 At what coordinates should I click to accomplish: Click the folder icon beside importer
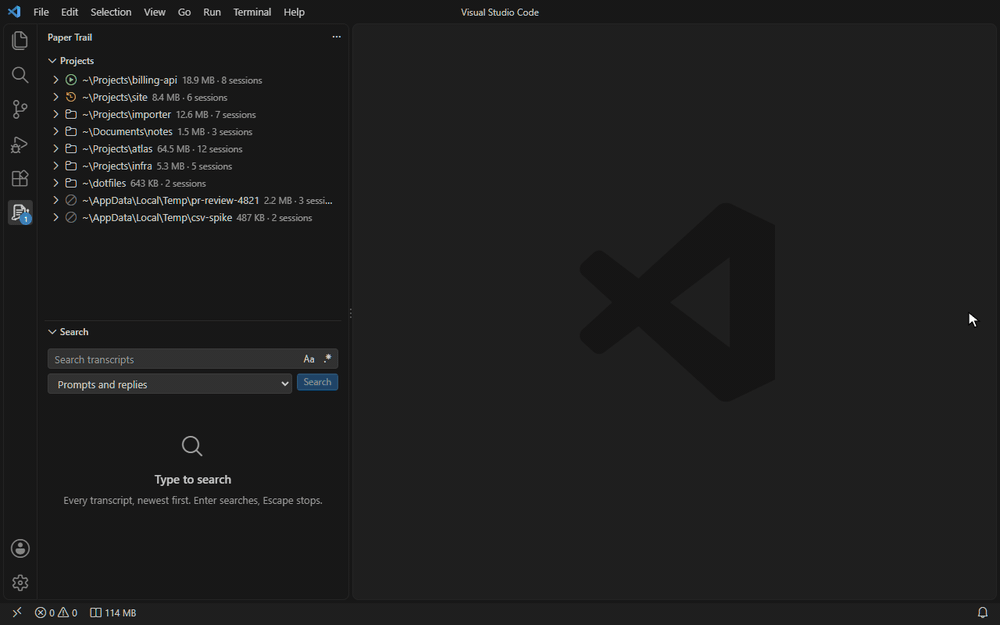pos(71,114)
